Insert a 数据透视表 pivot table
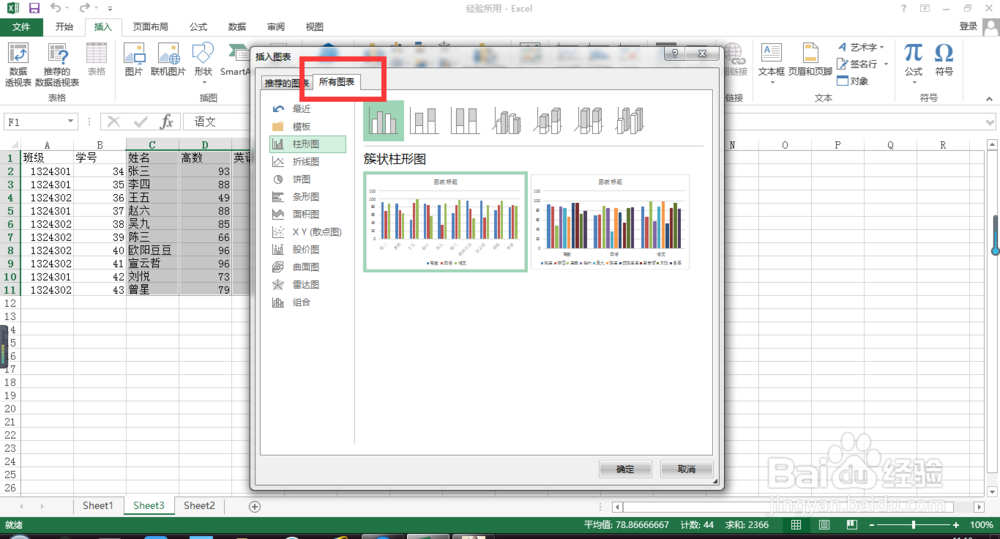 [18, 64]
